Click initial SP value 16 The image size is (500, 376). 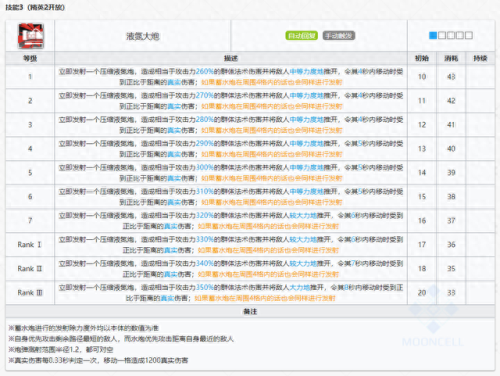tap(422, 221)
